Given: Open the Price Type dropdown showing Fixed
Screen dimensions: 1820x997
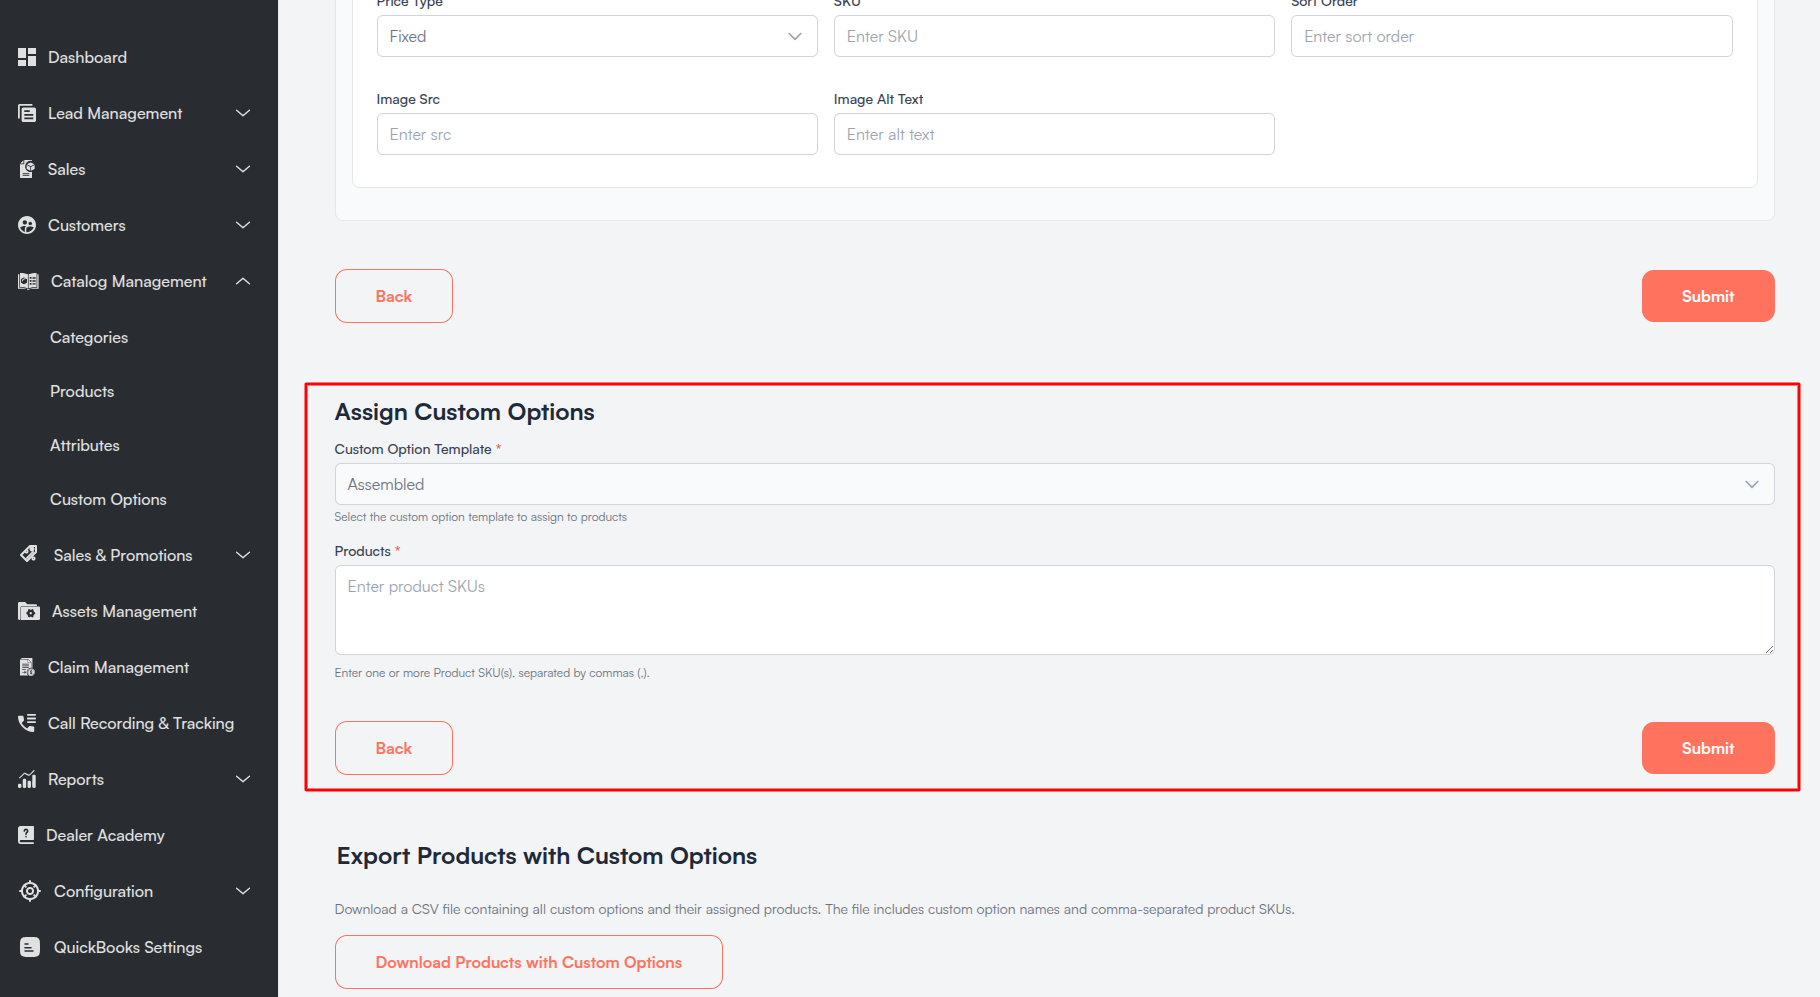Looking at the screenshot, I should click(x=597, y=36).
